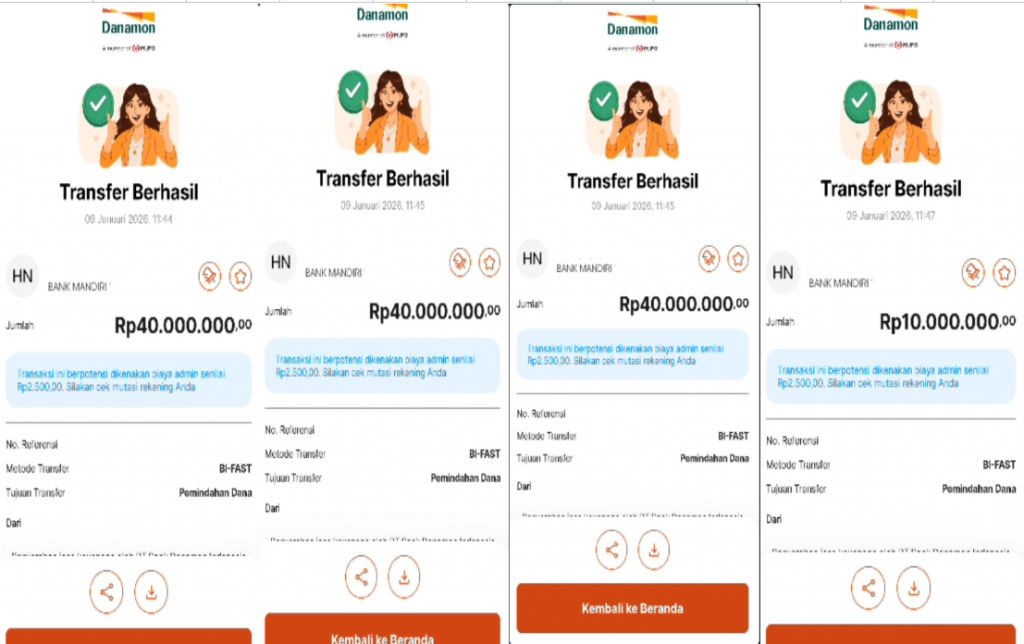The height and width of the screenshot is (644, 1024).
Task: Tap the orange button strip below the 11:47 receipt
Action: click(891, 634)
